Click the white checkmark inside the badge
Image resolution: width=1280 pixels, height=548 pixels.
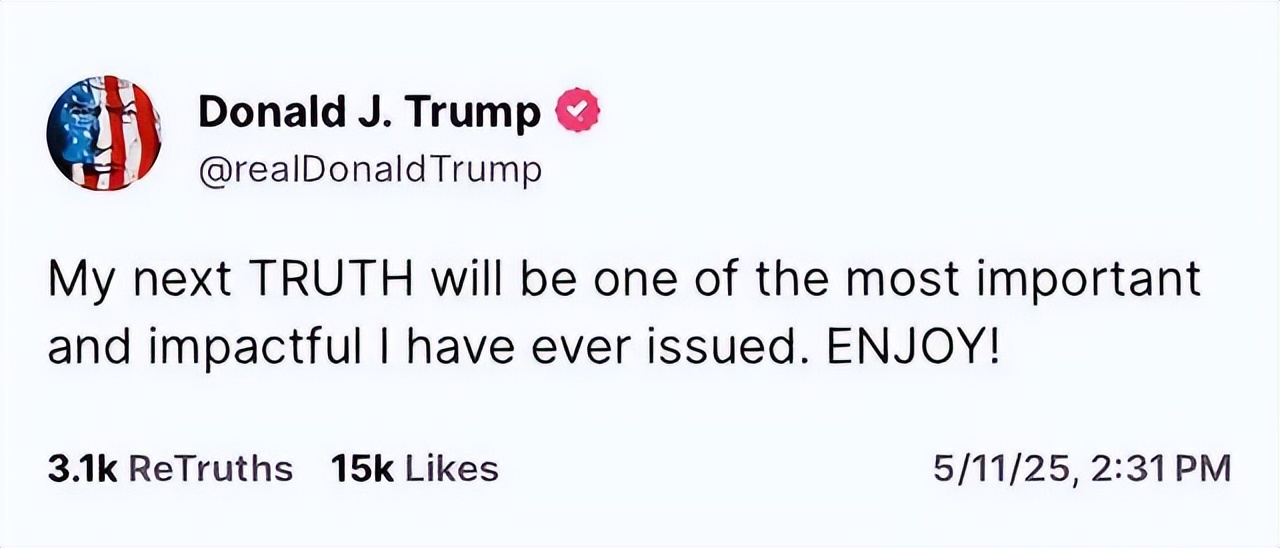pyautogui.click(x=578, y=110)
